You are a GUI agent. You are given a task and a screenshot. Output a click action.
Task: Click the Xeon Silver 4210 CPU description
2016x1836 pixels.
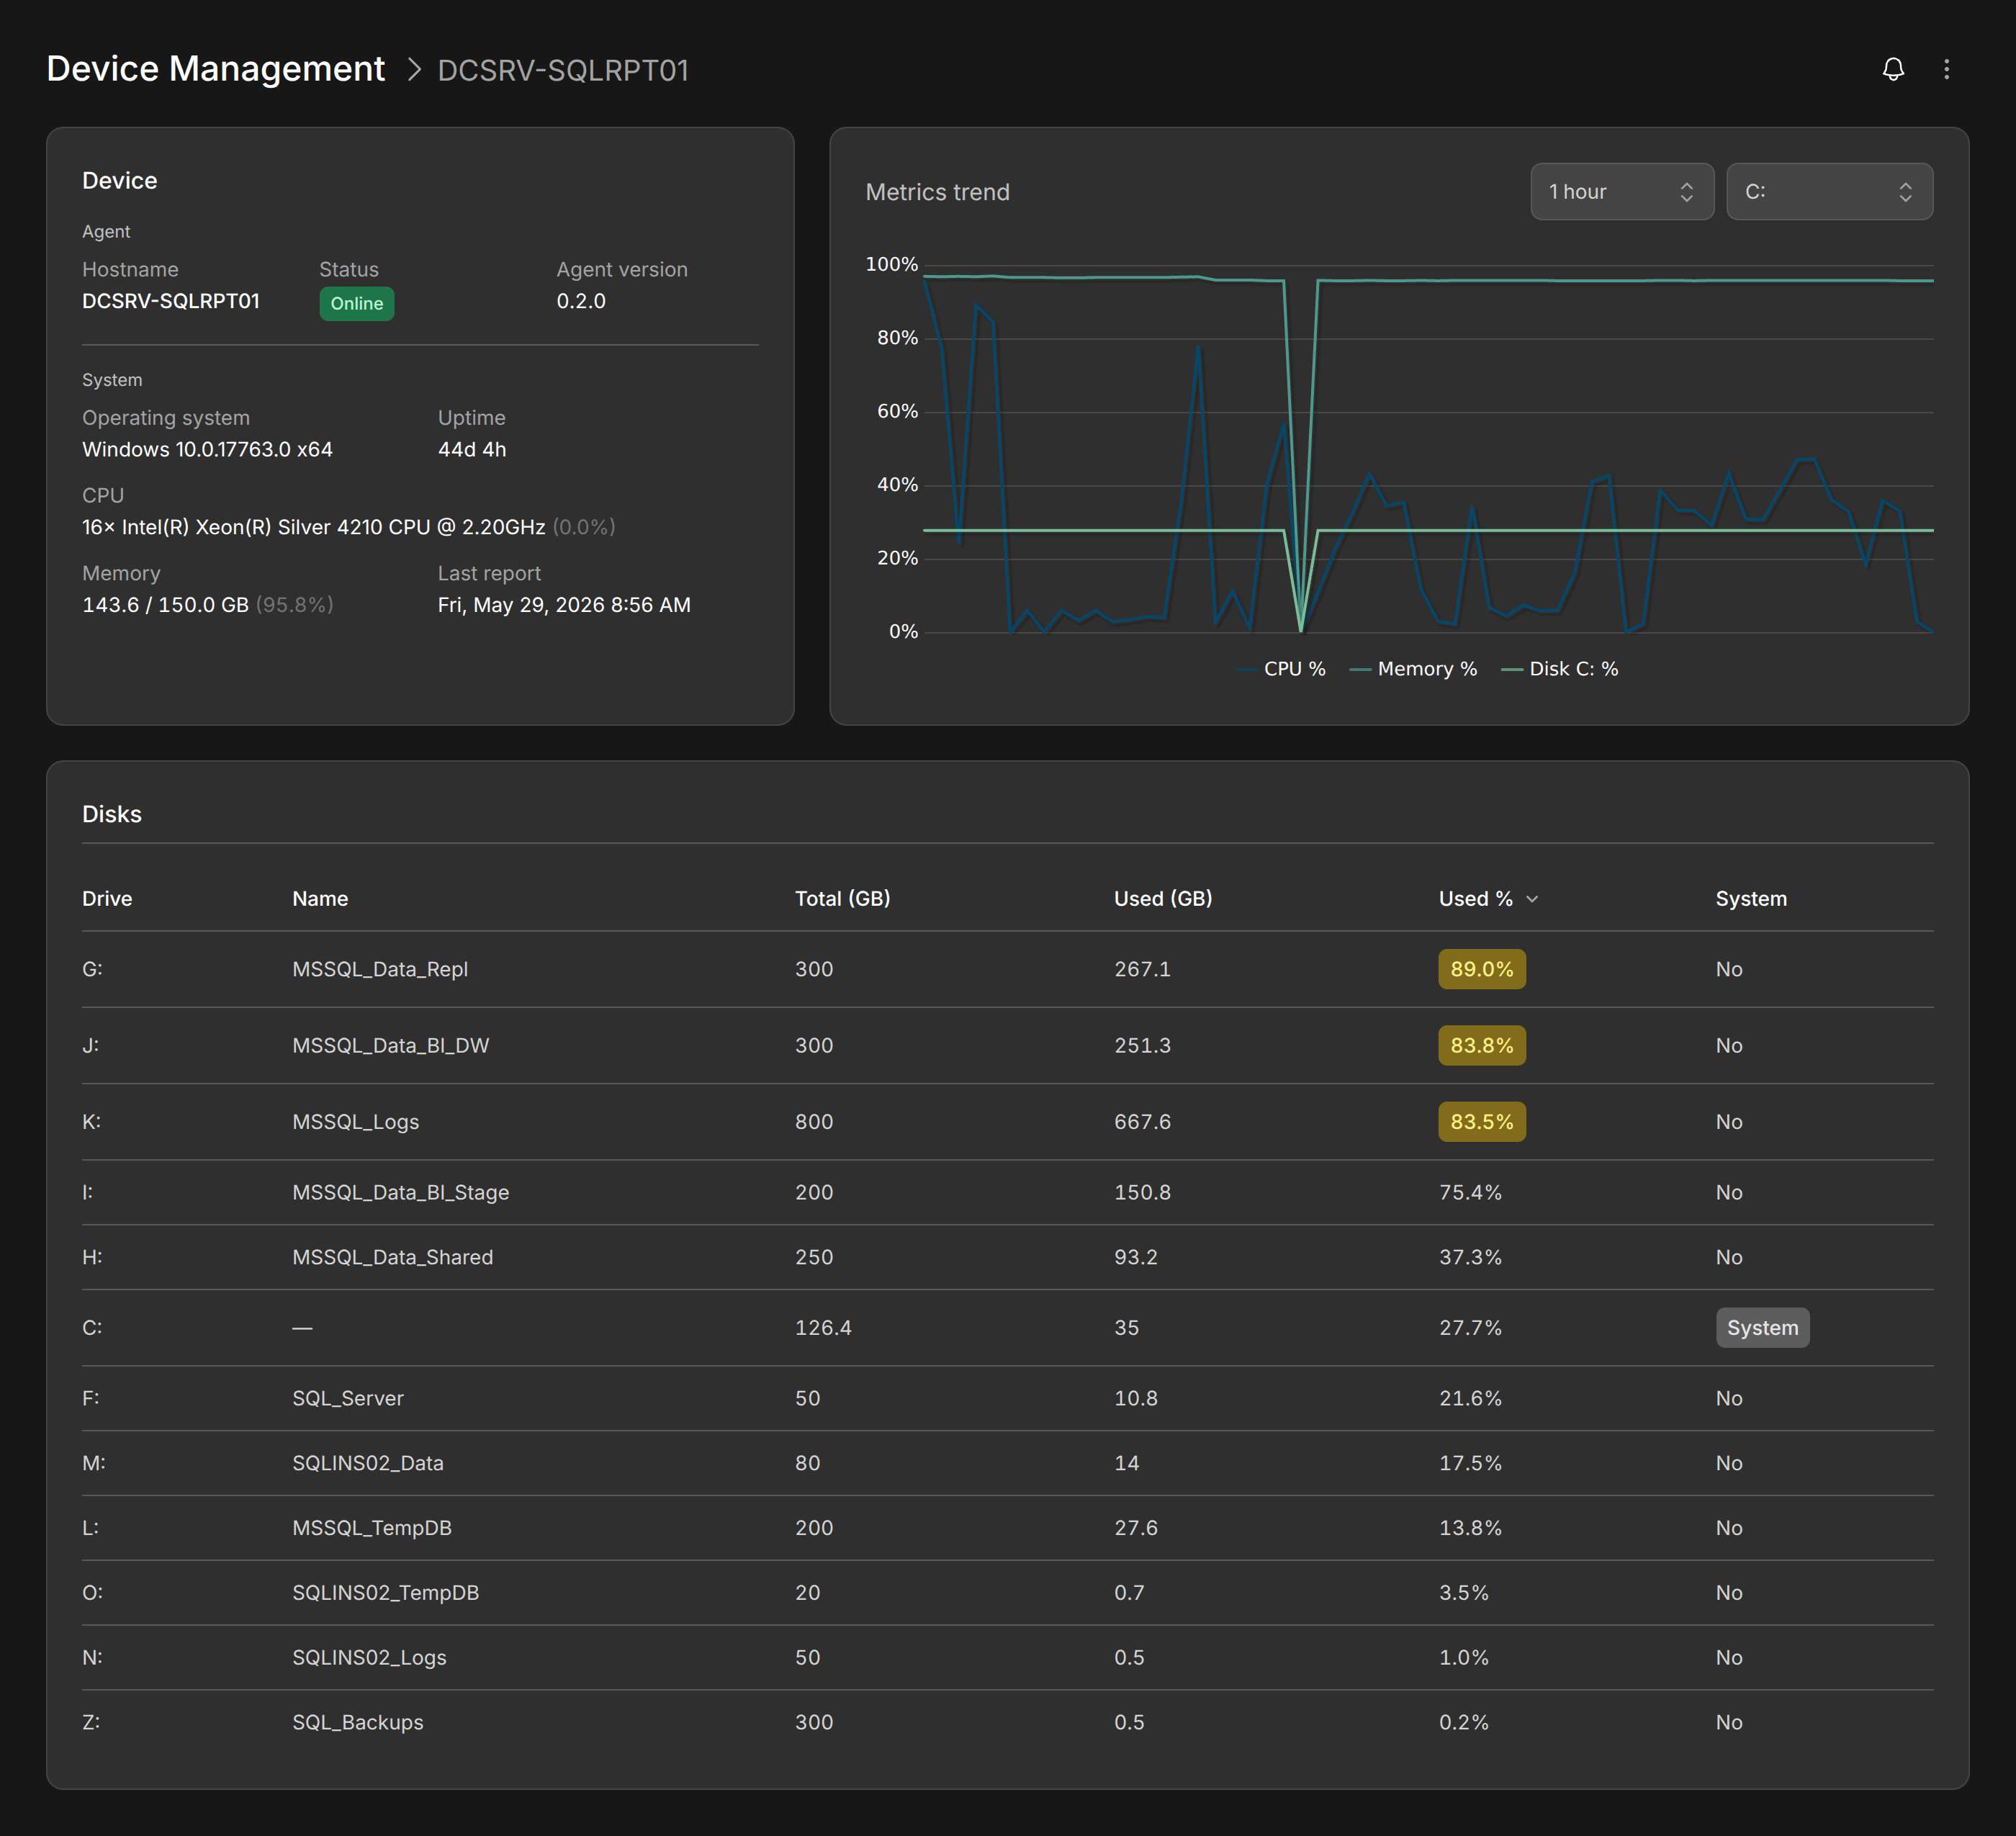point(313,527)
